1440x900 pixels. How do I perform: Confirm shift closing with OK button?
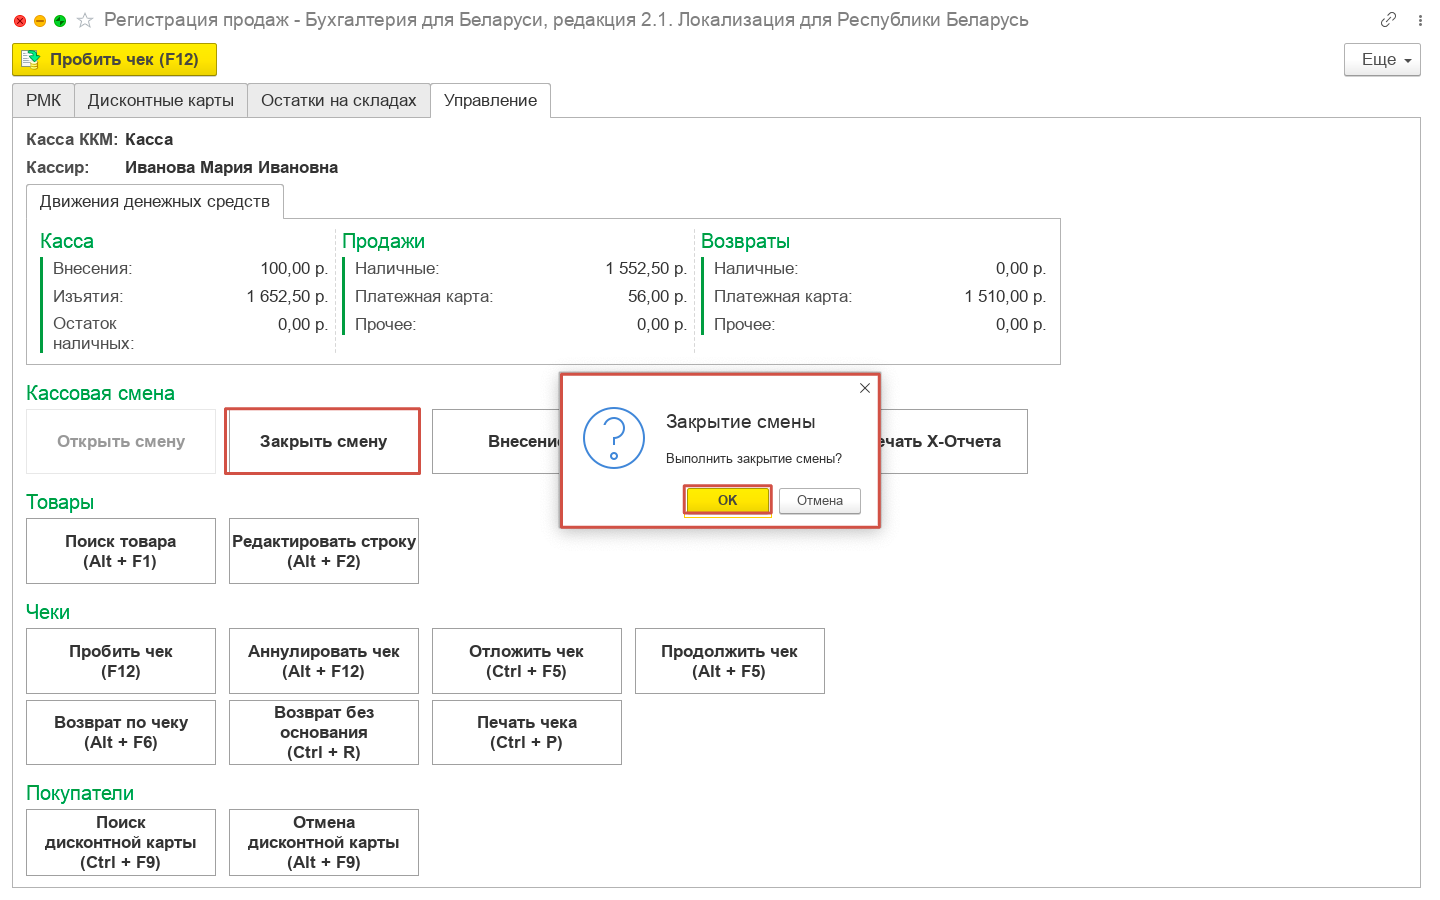[727, 500]
